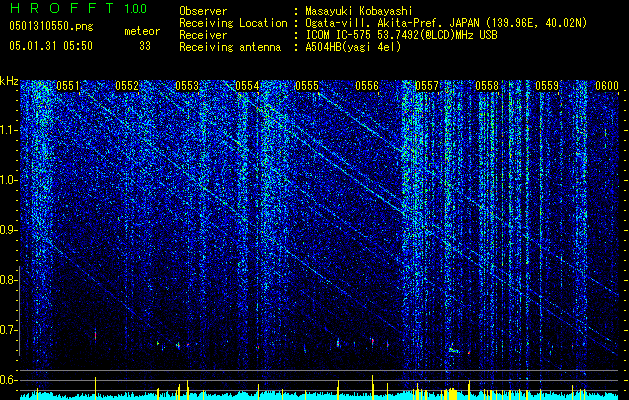This screenshot has width=629, height=400.
Task: Click the 0551 time marker
Action: tap(68, 86)
